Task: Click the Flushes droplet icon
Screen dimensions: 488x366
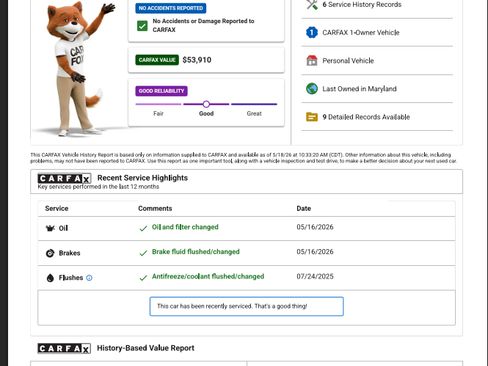Action: point(50,278)
